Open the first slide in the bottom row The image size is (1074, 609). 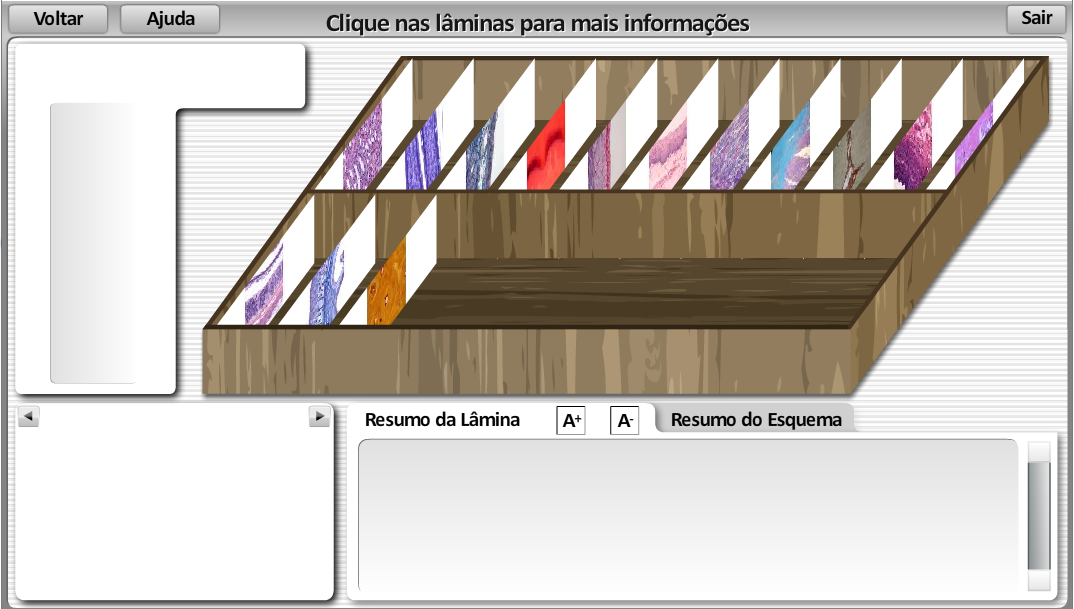264,286
